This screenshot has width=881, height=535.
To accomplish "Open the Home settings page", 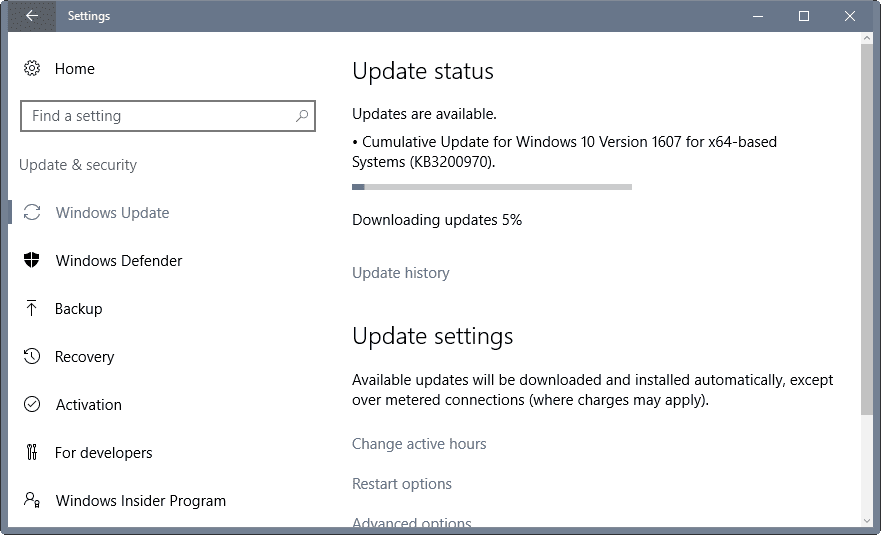I will click(x=75, y=69).
